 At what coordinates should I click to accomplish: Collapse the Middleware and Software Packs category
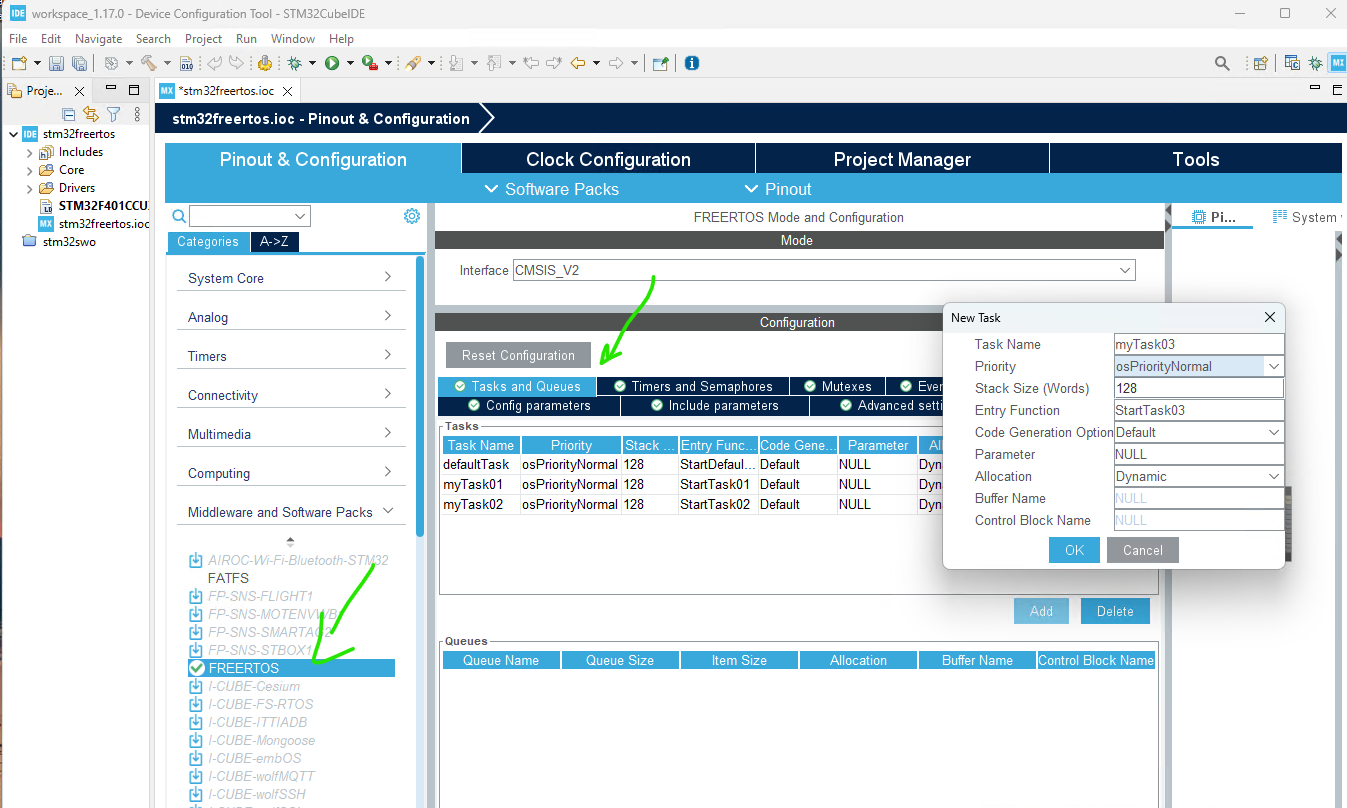[388, 511]
